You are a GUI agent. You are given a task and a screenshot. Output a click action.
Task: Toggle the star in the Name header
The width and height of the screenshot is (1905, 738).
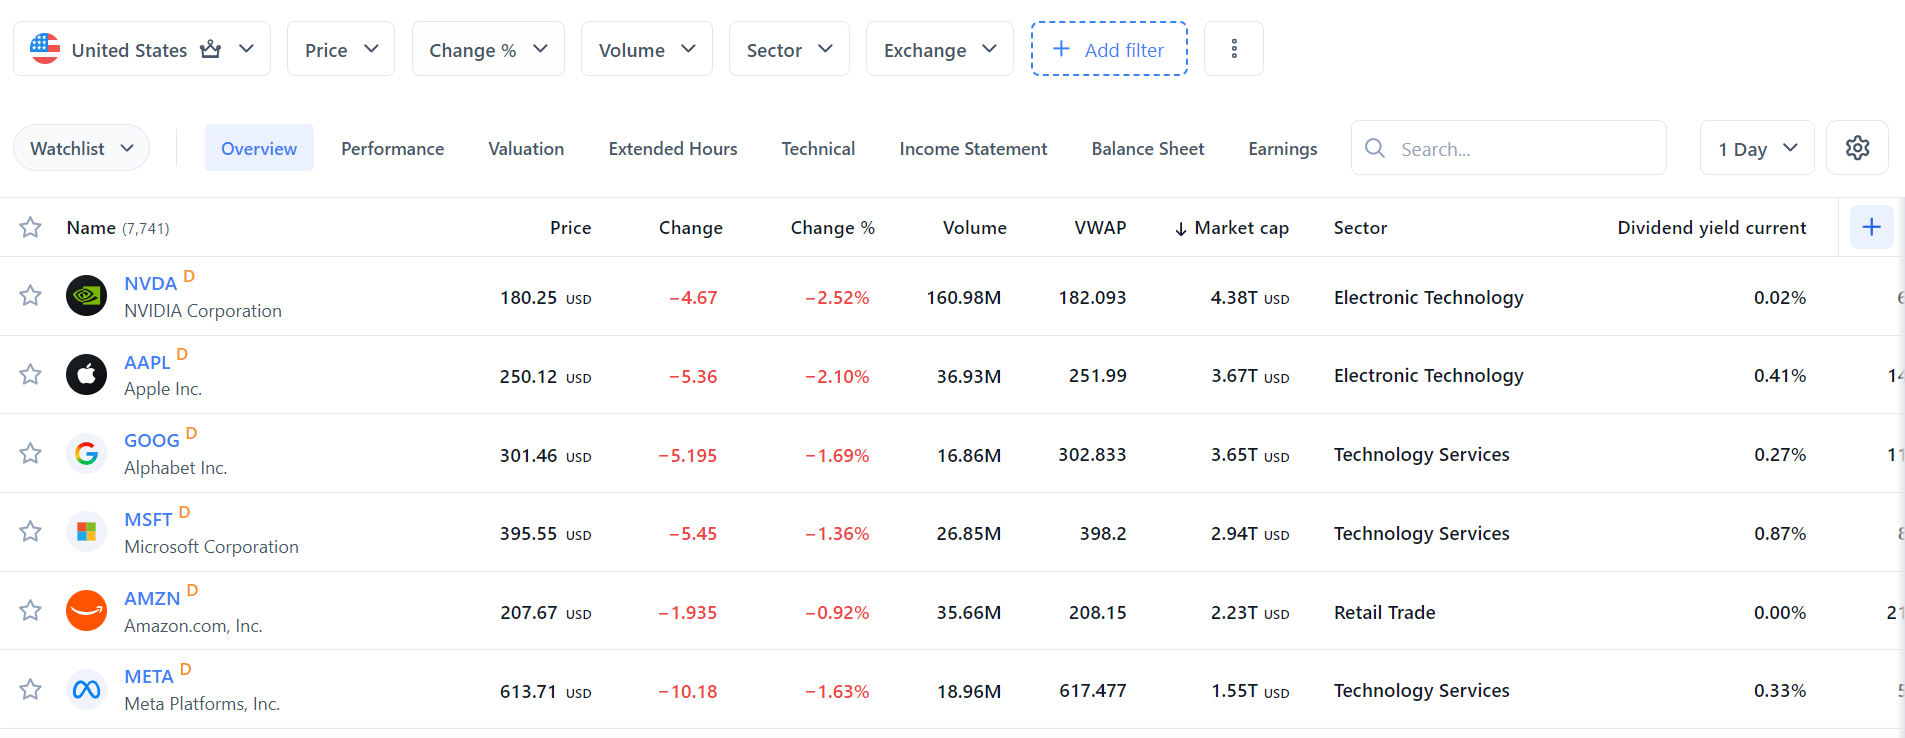(x=31, y=227)
